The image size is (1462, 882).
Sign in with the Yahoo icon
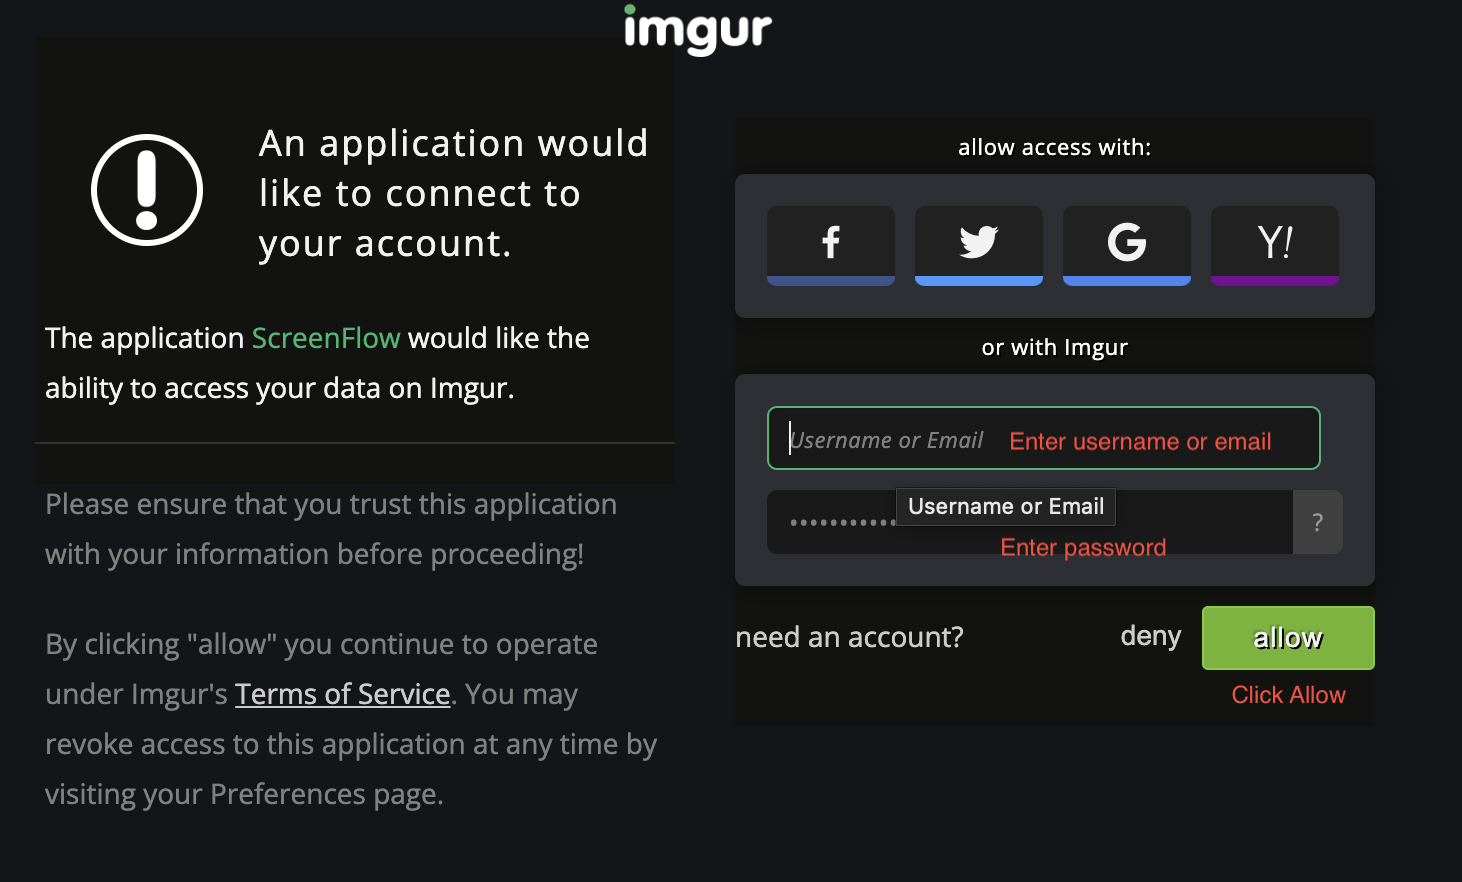(1274, 243)
